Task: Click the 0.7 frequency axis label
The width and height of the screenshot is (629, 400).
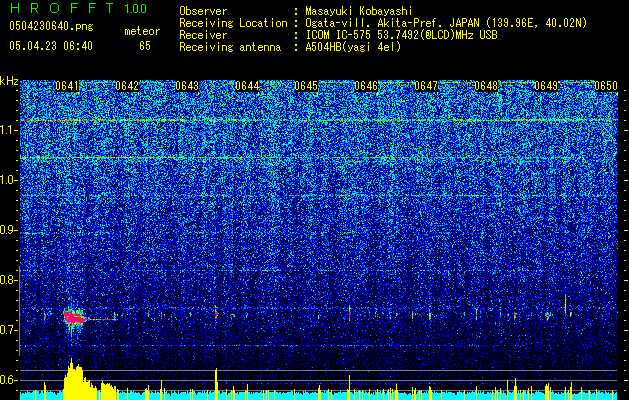Action: (8, 330)
